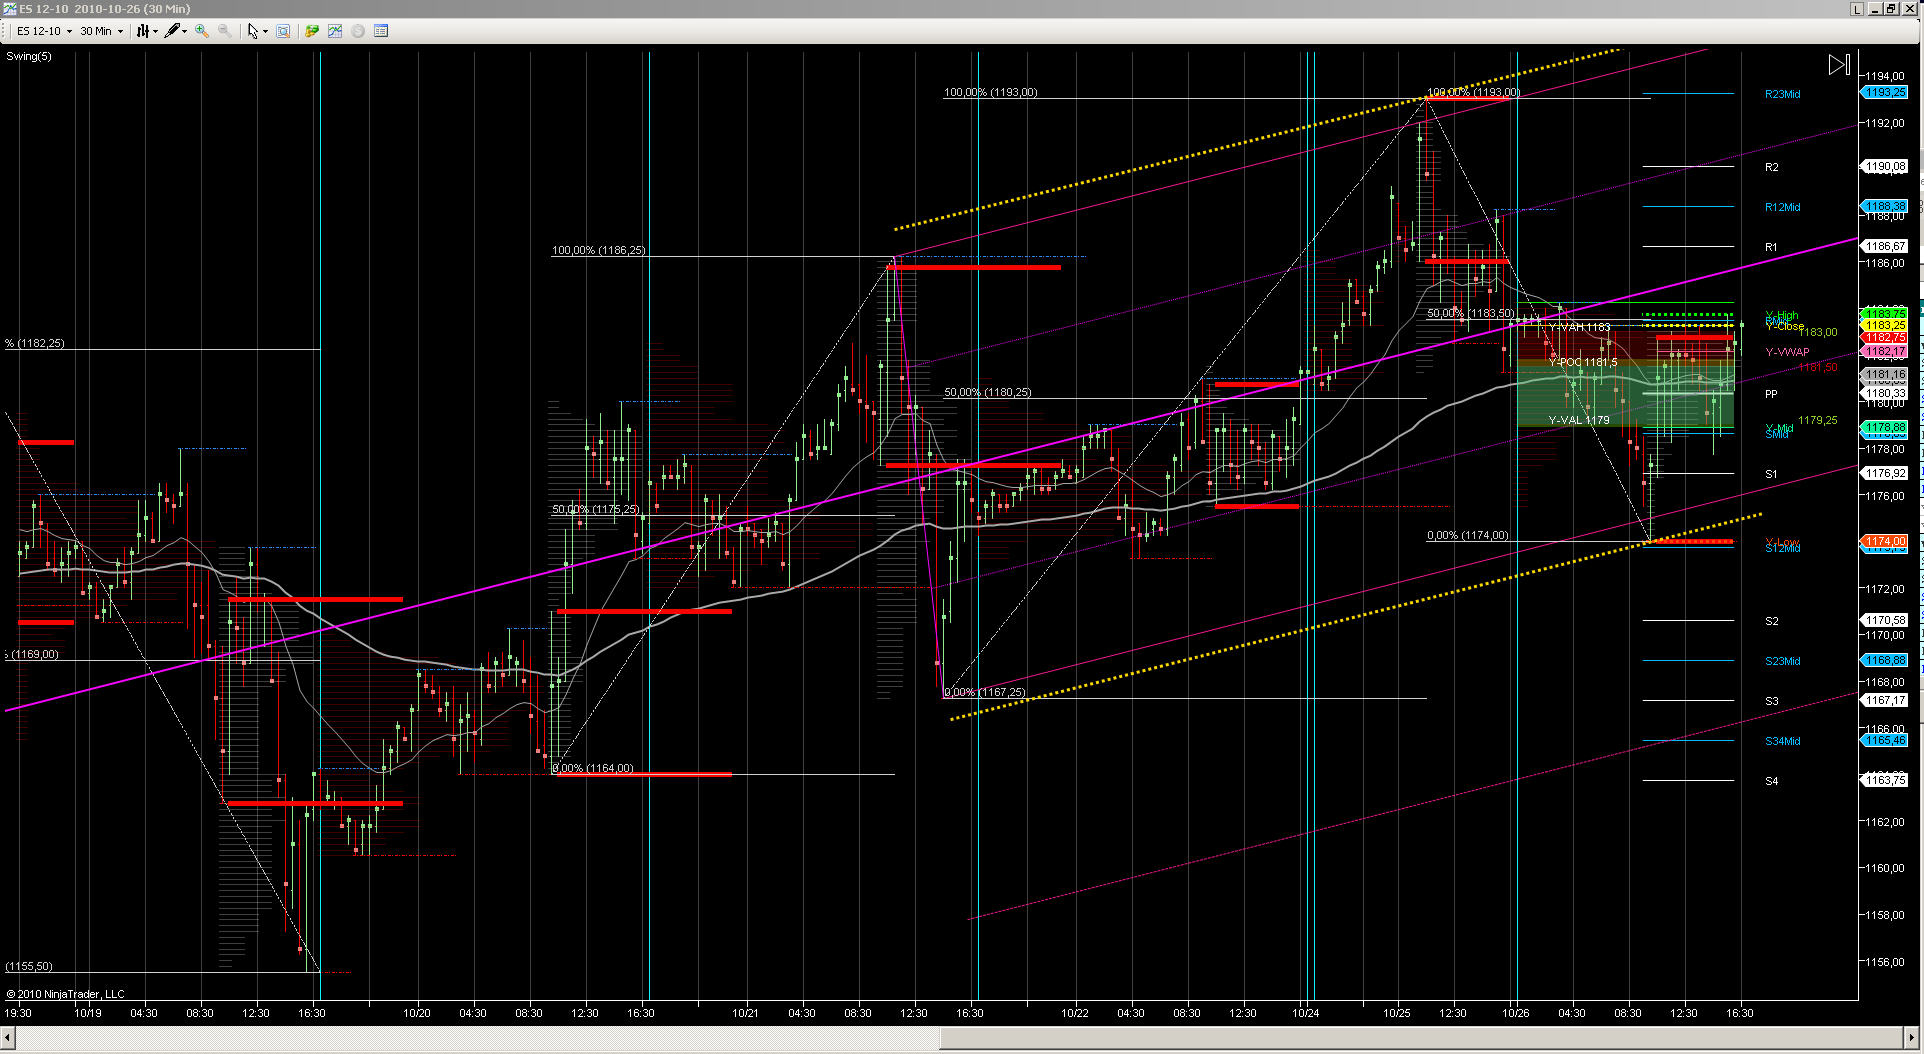Click the orange 1174,00 price marker
Image resolution: width=1924 pixels, height=1054 pixels.
(1884, 541)
